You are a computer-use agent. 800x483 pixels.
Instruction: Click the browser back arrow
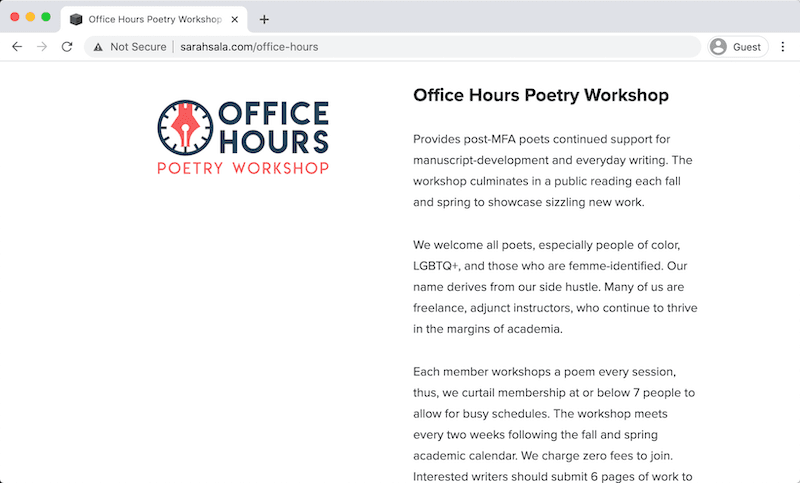[x=17, y=47]
